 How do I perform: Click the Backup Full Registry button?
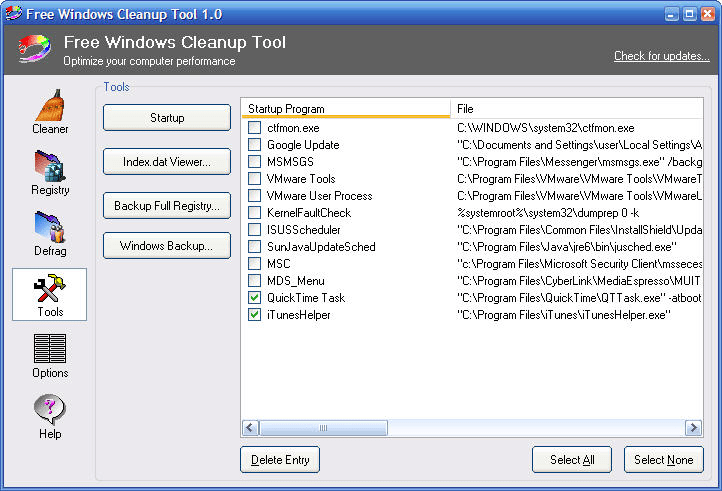(x=167, y=205)
